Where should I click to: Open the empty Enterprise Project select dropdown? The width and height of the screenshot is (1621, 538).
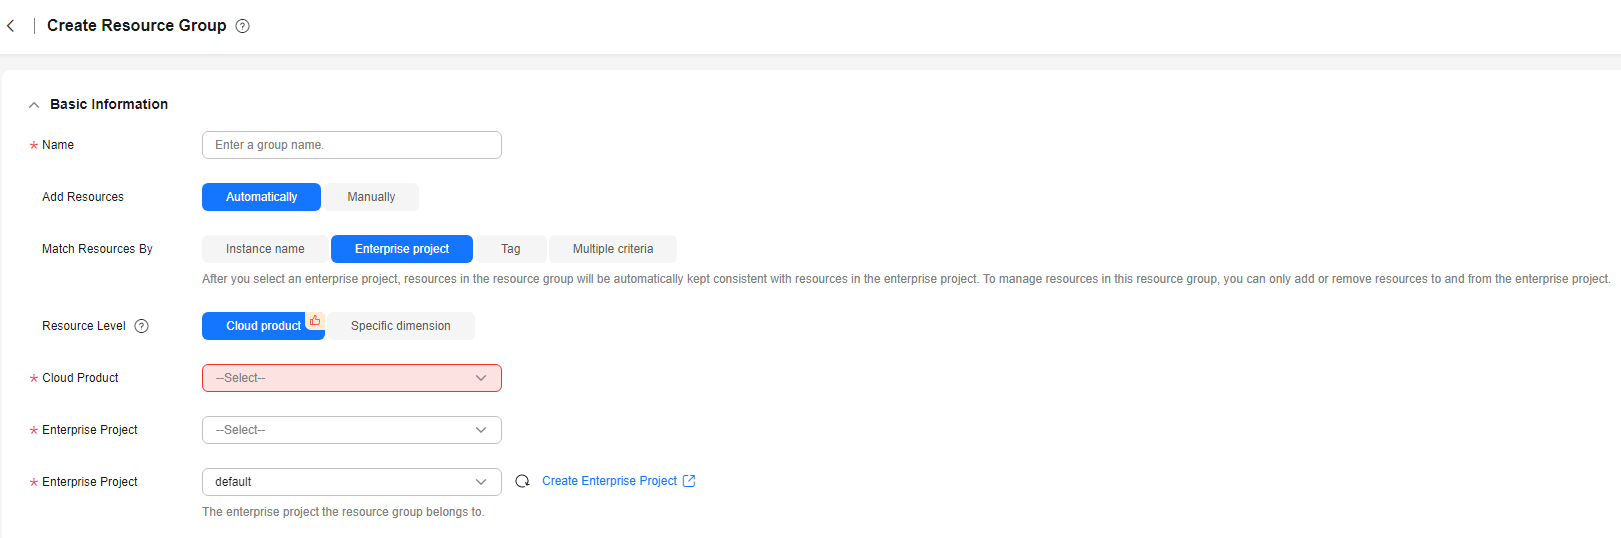point(352,430)
